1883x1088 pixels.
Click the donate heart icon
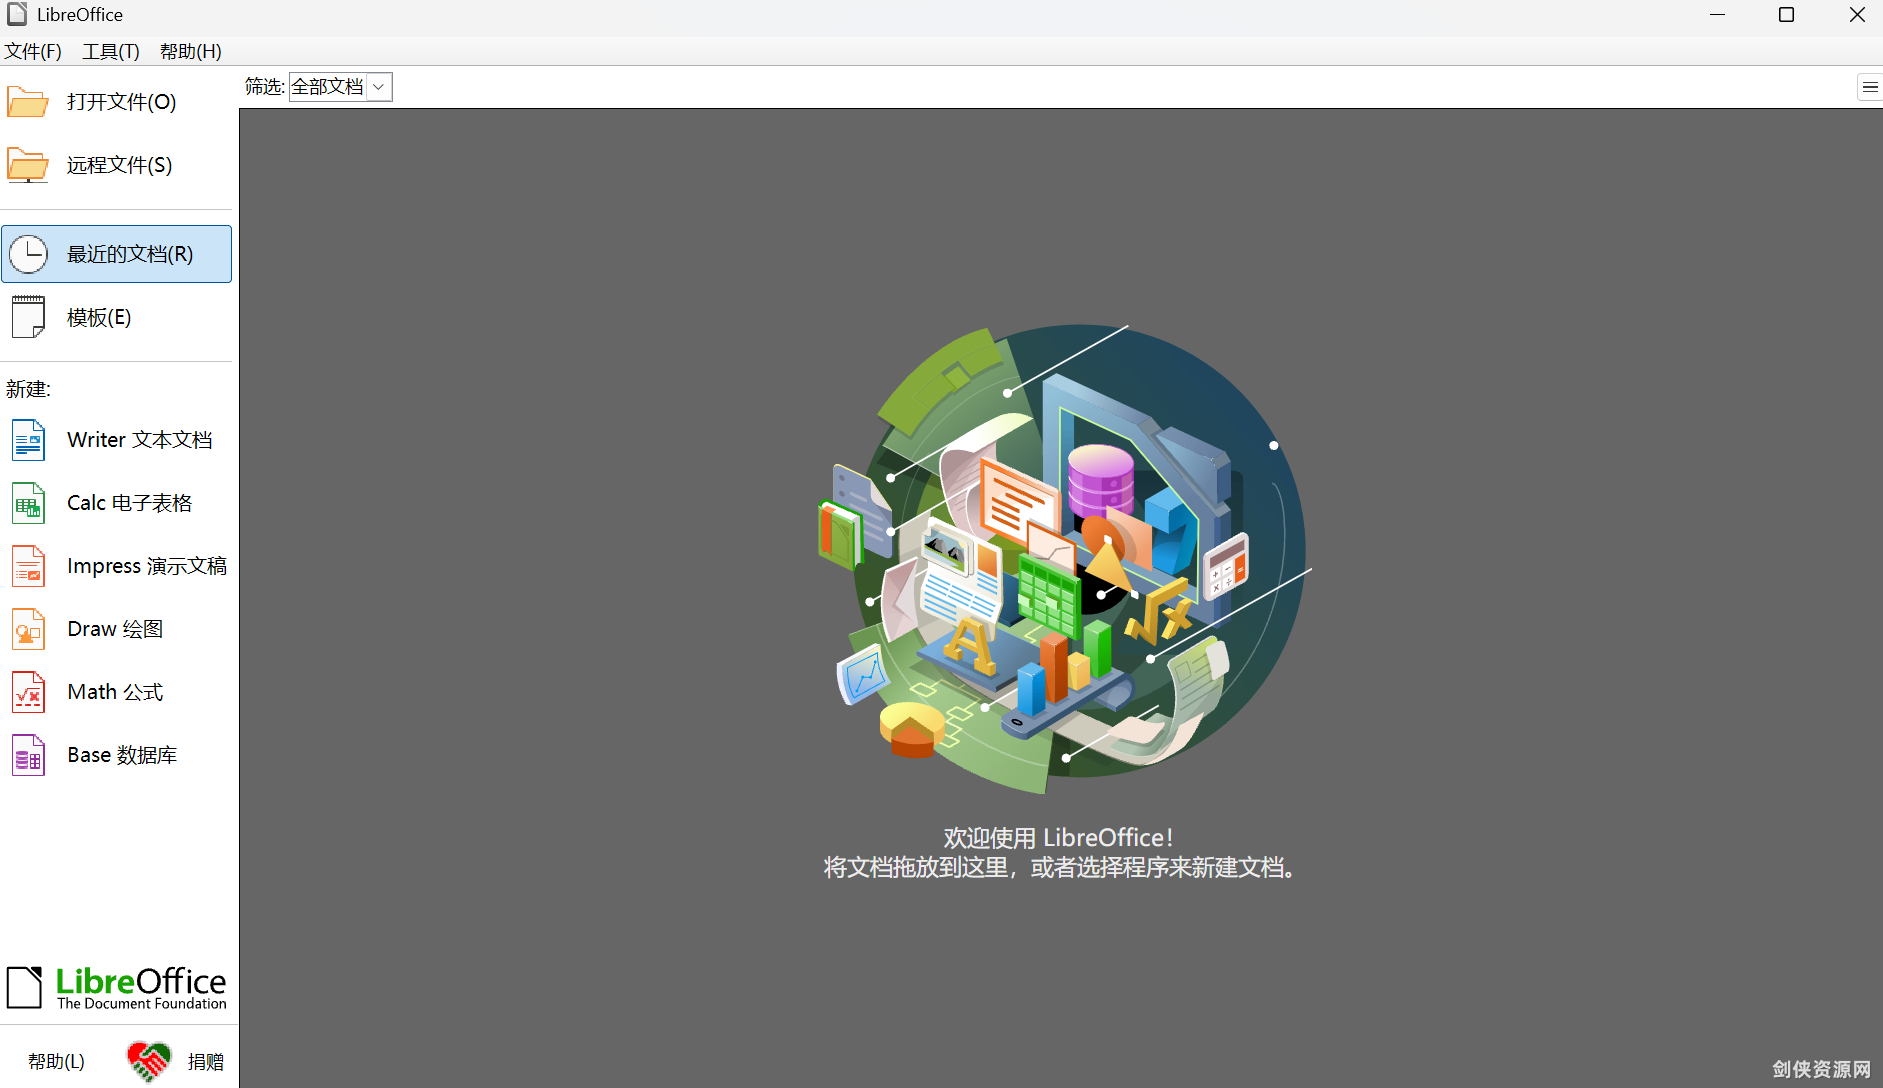(148, 1060)
